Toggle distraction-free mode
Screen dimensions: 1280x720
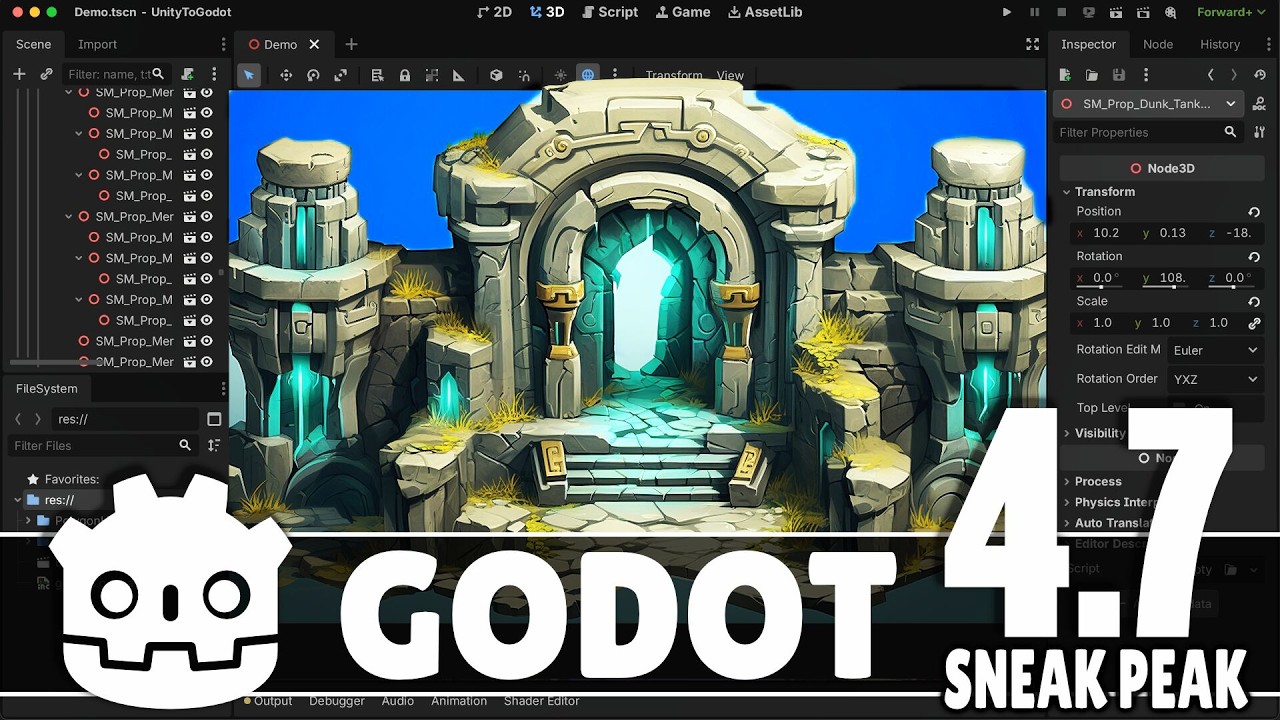[x=1033, y=44]
